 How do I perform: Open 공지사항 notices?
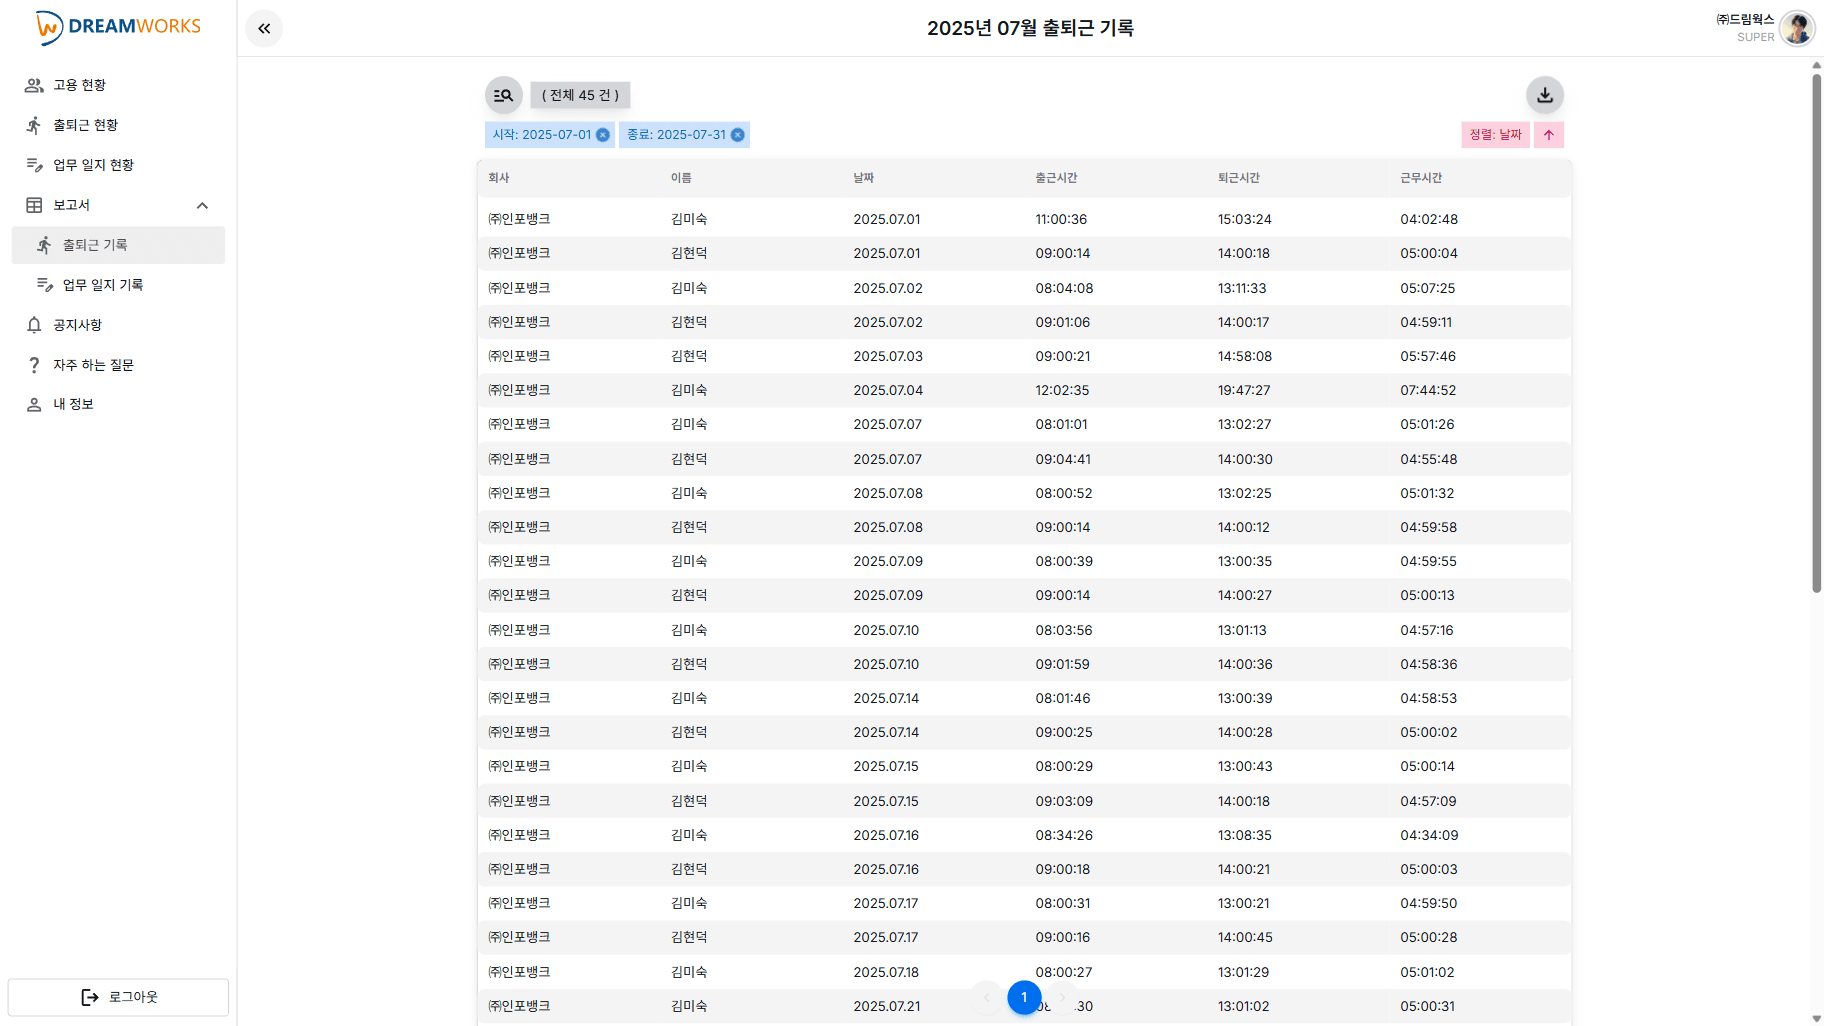click(x=78, y=325)
